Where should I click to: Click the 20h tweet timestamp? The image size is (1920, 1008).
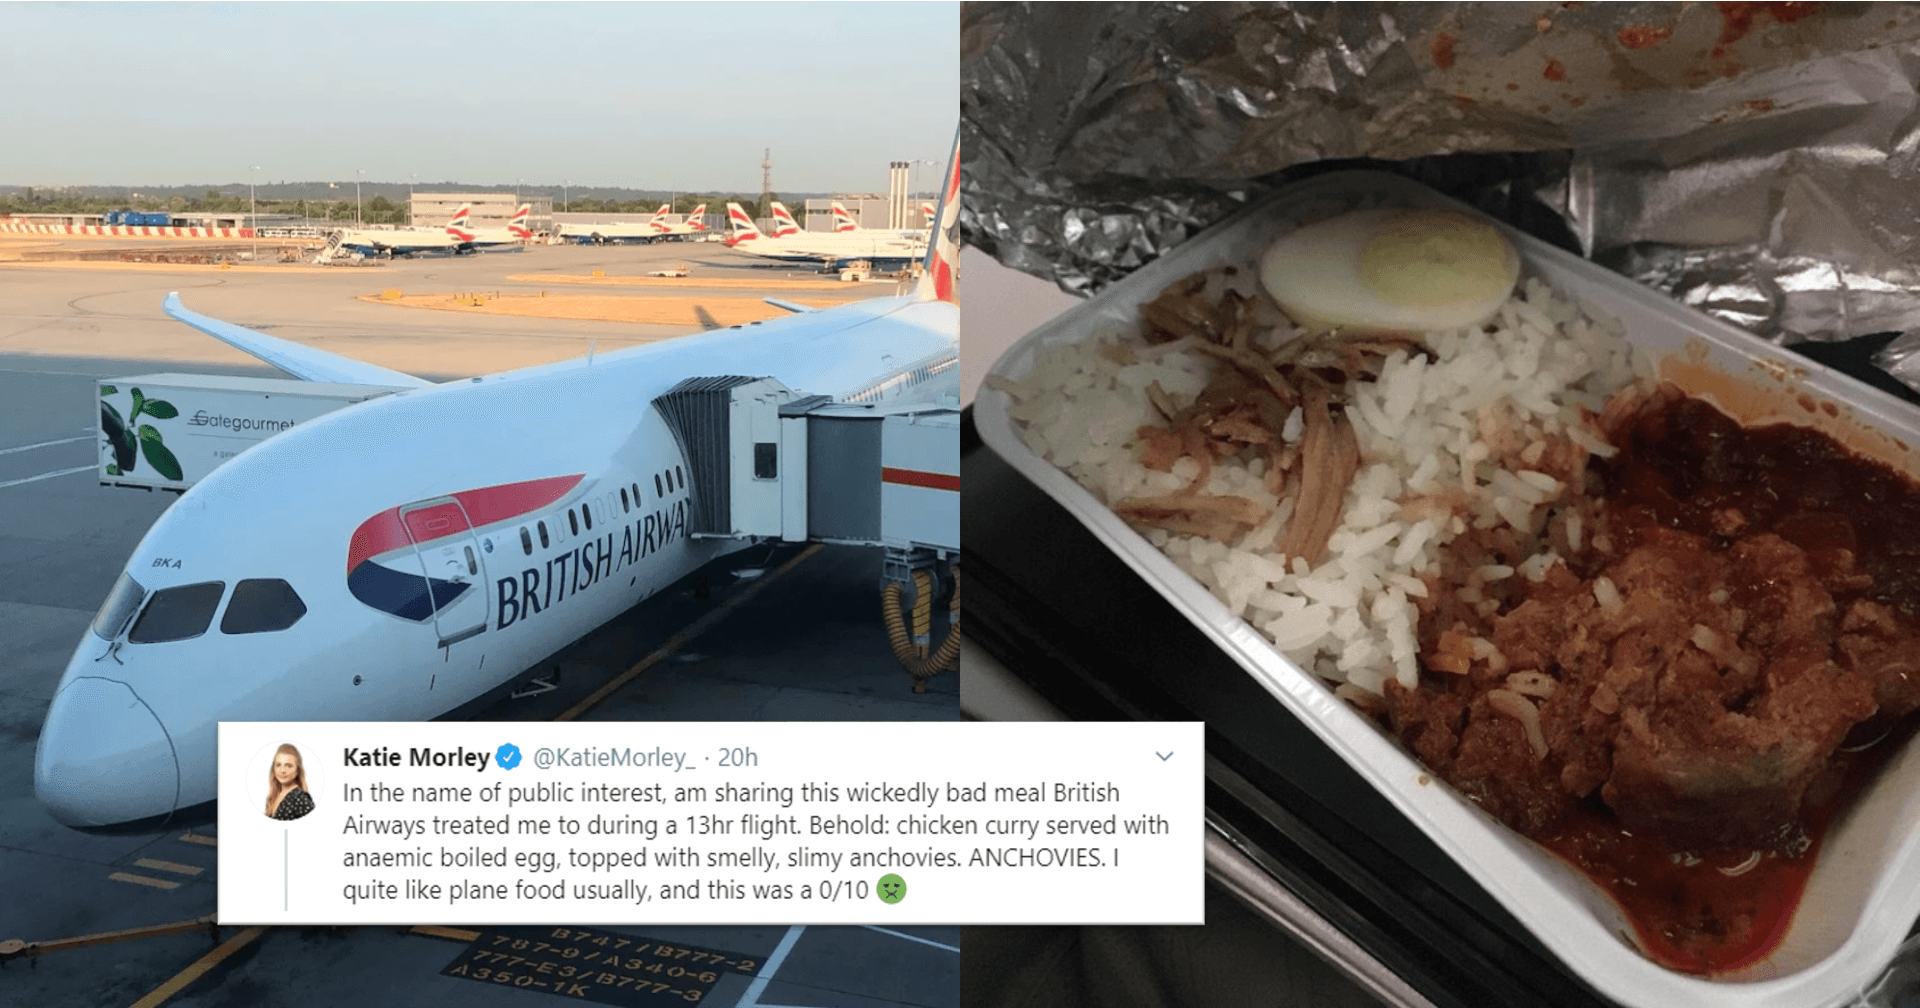[738, 757]
